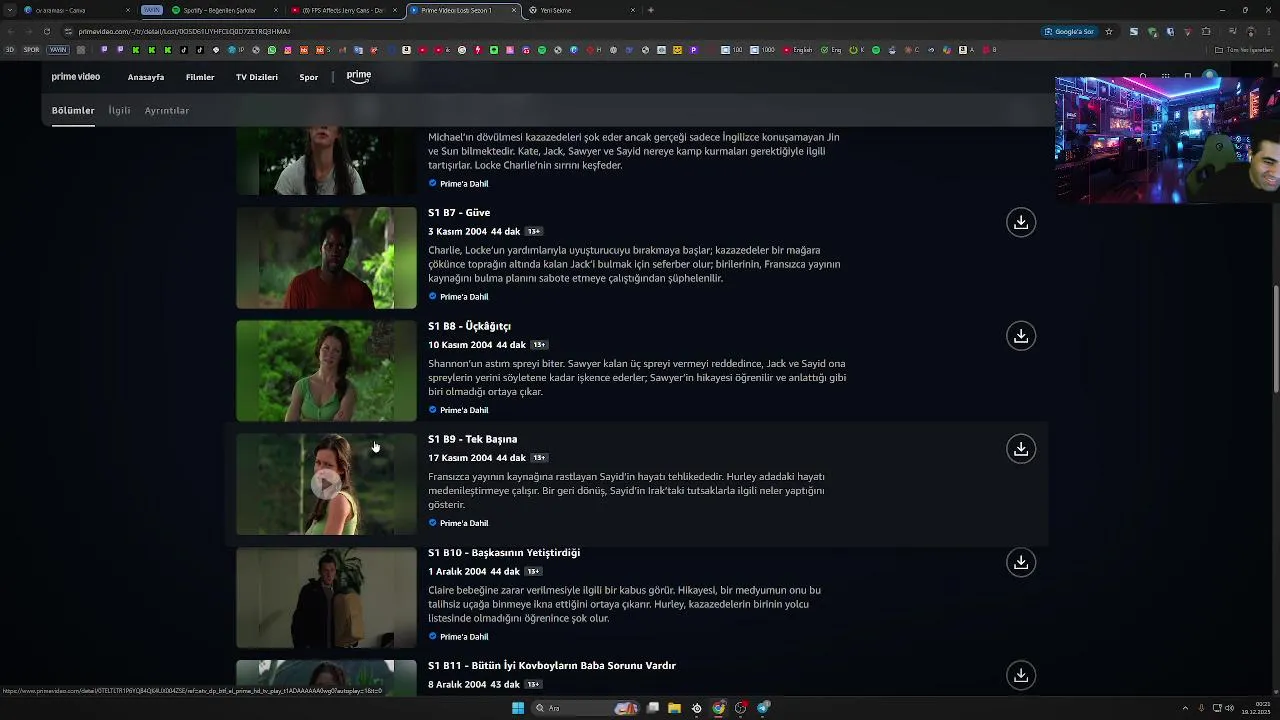
Task: Open the Prime section in navigation
Action: (359, 76)
